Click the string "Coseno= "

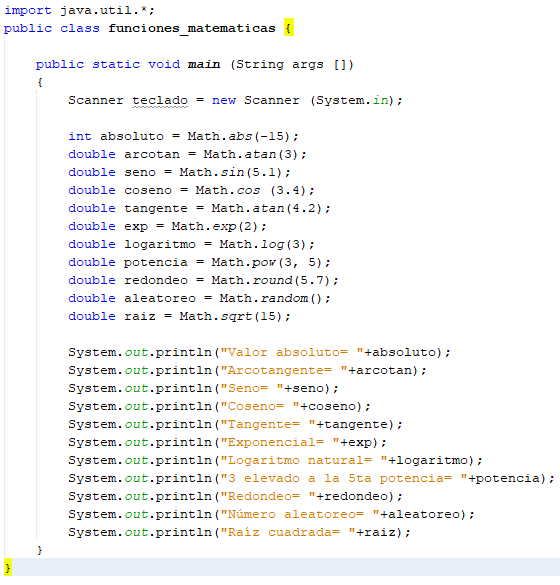[260, 406]
